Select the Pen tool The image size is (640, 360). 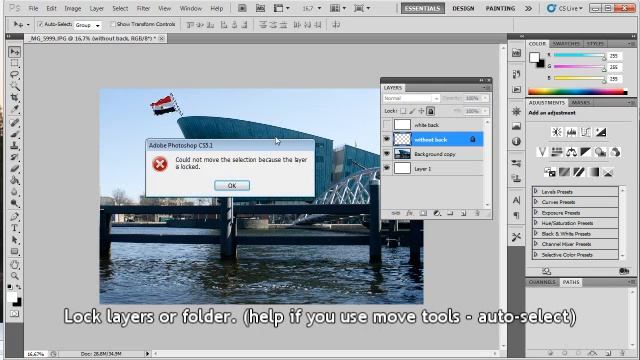point(15,216)
